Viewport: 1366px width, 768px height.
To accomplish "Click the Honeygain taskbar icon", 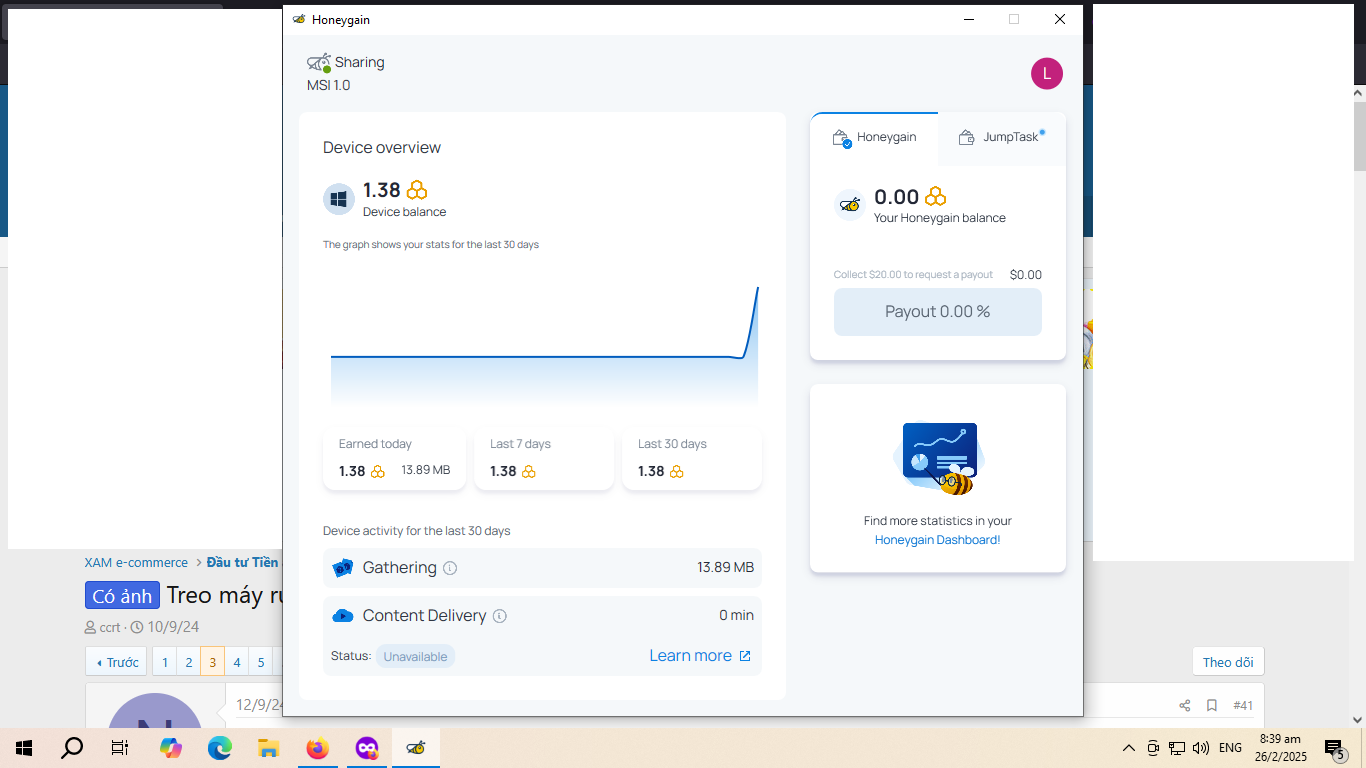I will click(416, 748).
